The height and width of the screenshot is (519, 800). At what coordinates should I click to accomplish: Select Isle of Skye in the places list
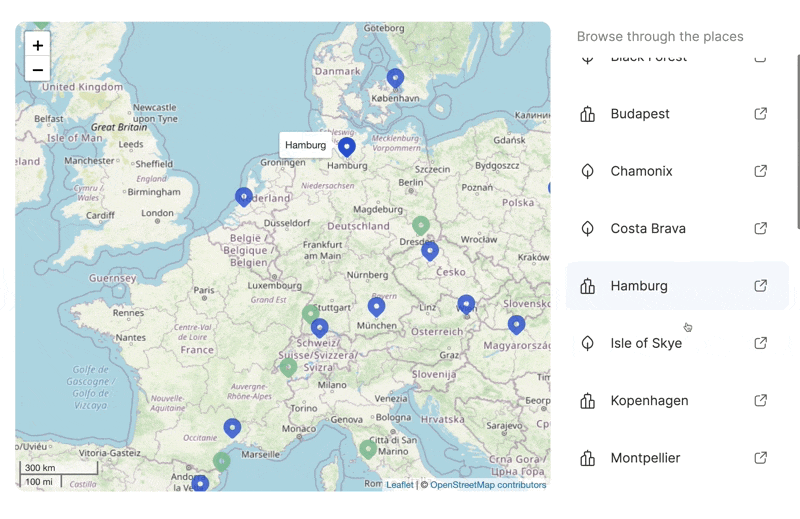pos(677,343)
